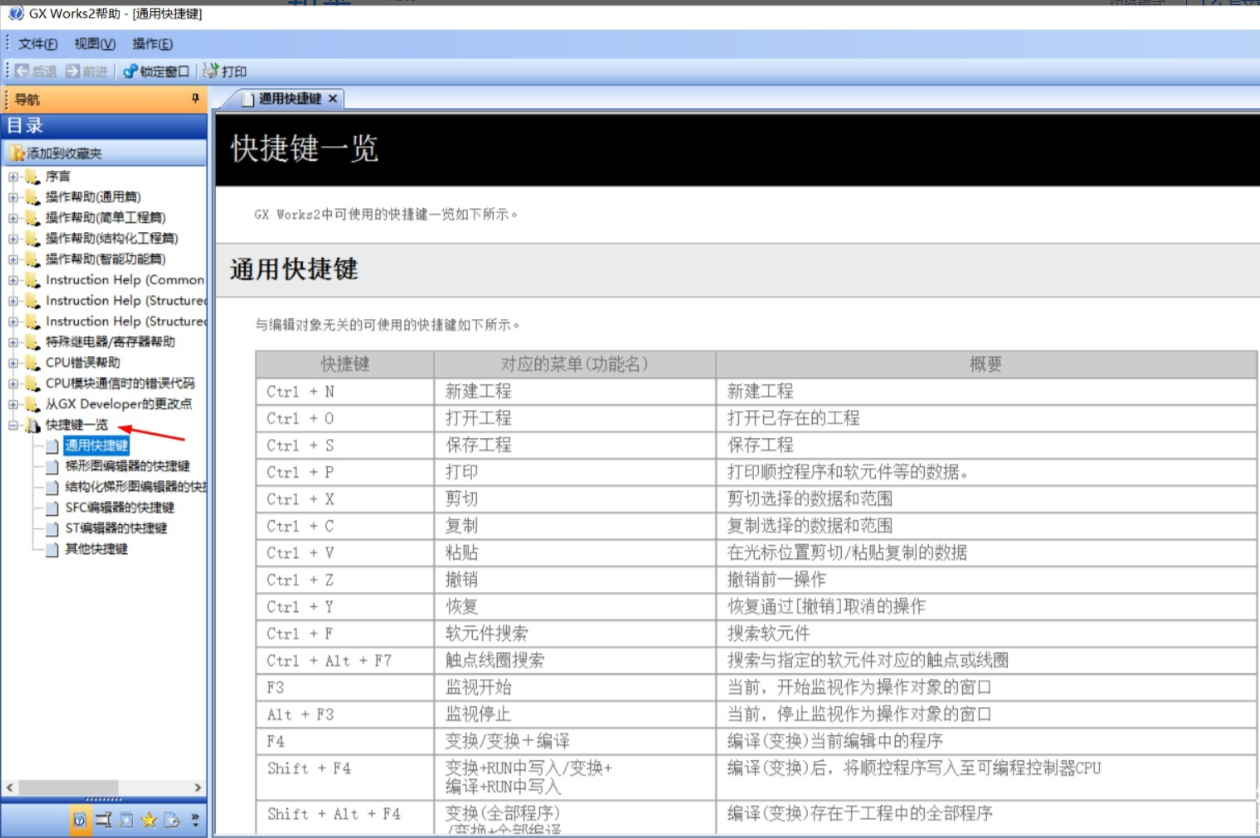Viewport: 1260px width, 838px height.
Task: Click the Index icon in bottom navigation strip
Action: tap(103, 820)
